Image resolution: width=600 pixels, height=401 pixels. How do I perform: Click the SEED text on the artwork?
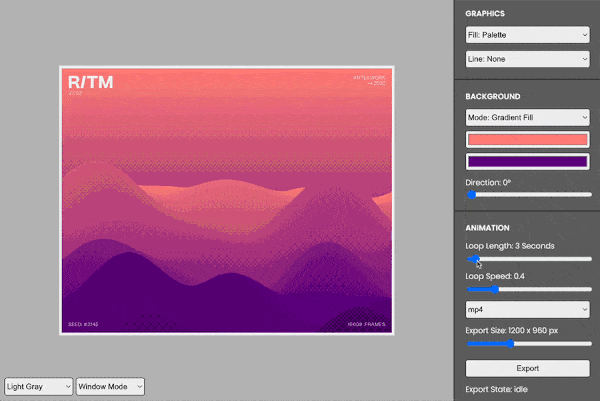pos(83,325)
